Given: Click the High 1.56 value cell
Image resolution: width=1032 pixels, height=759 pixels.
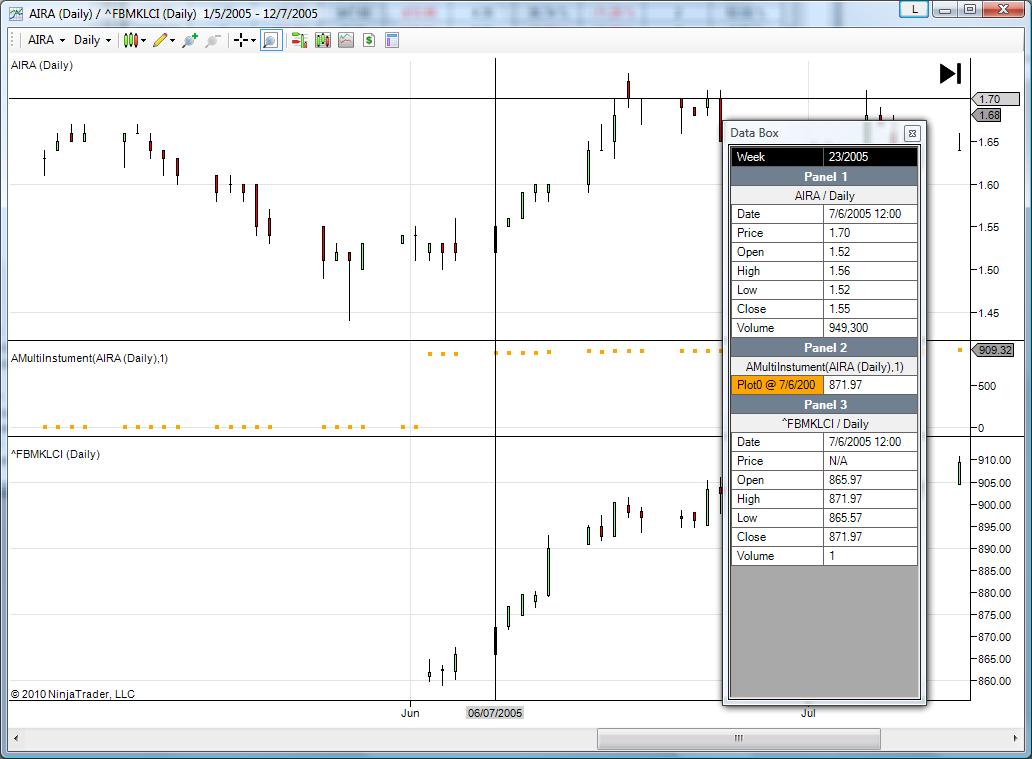Looking at the screenshot, I should [x=870, y=271].
